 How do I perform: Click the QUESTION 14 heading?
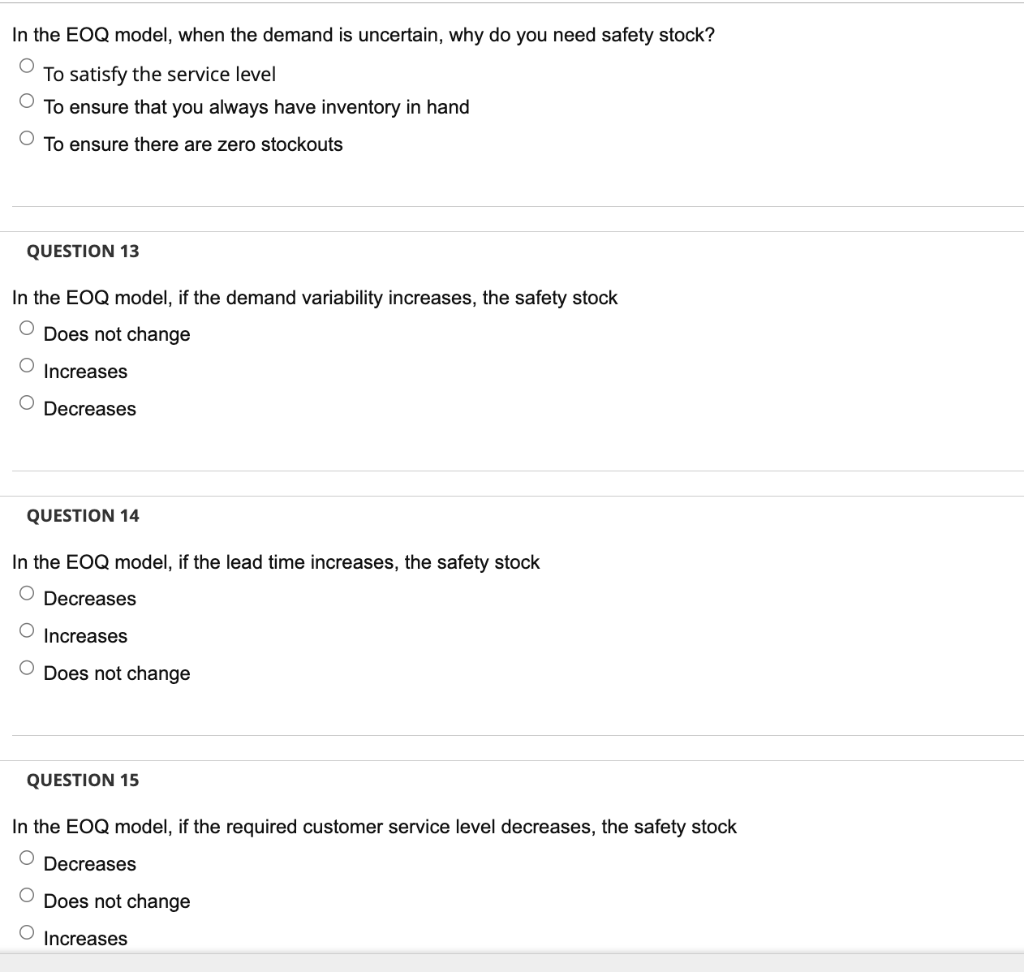(x=83, y=516)
